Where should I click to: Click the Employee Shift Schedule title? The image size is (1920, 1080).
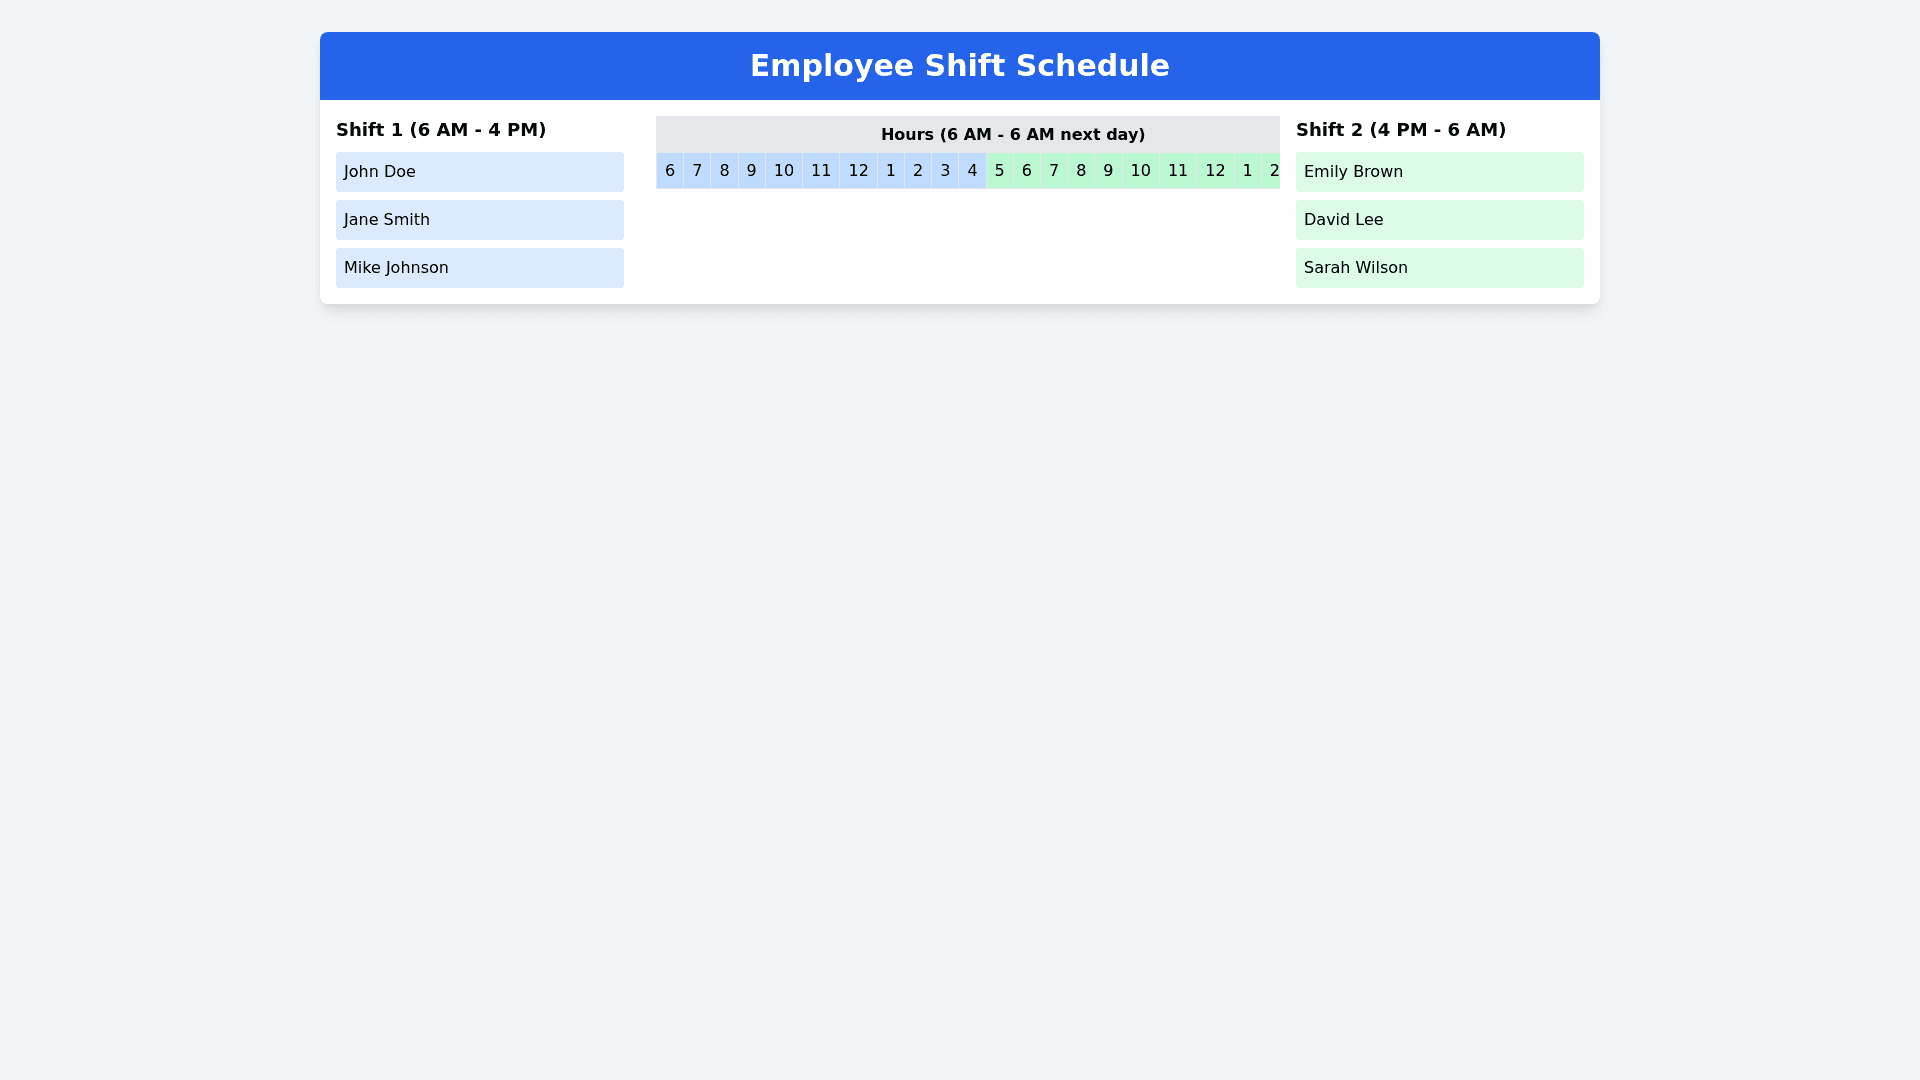click(x=959, y=66)
